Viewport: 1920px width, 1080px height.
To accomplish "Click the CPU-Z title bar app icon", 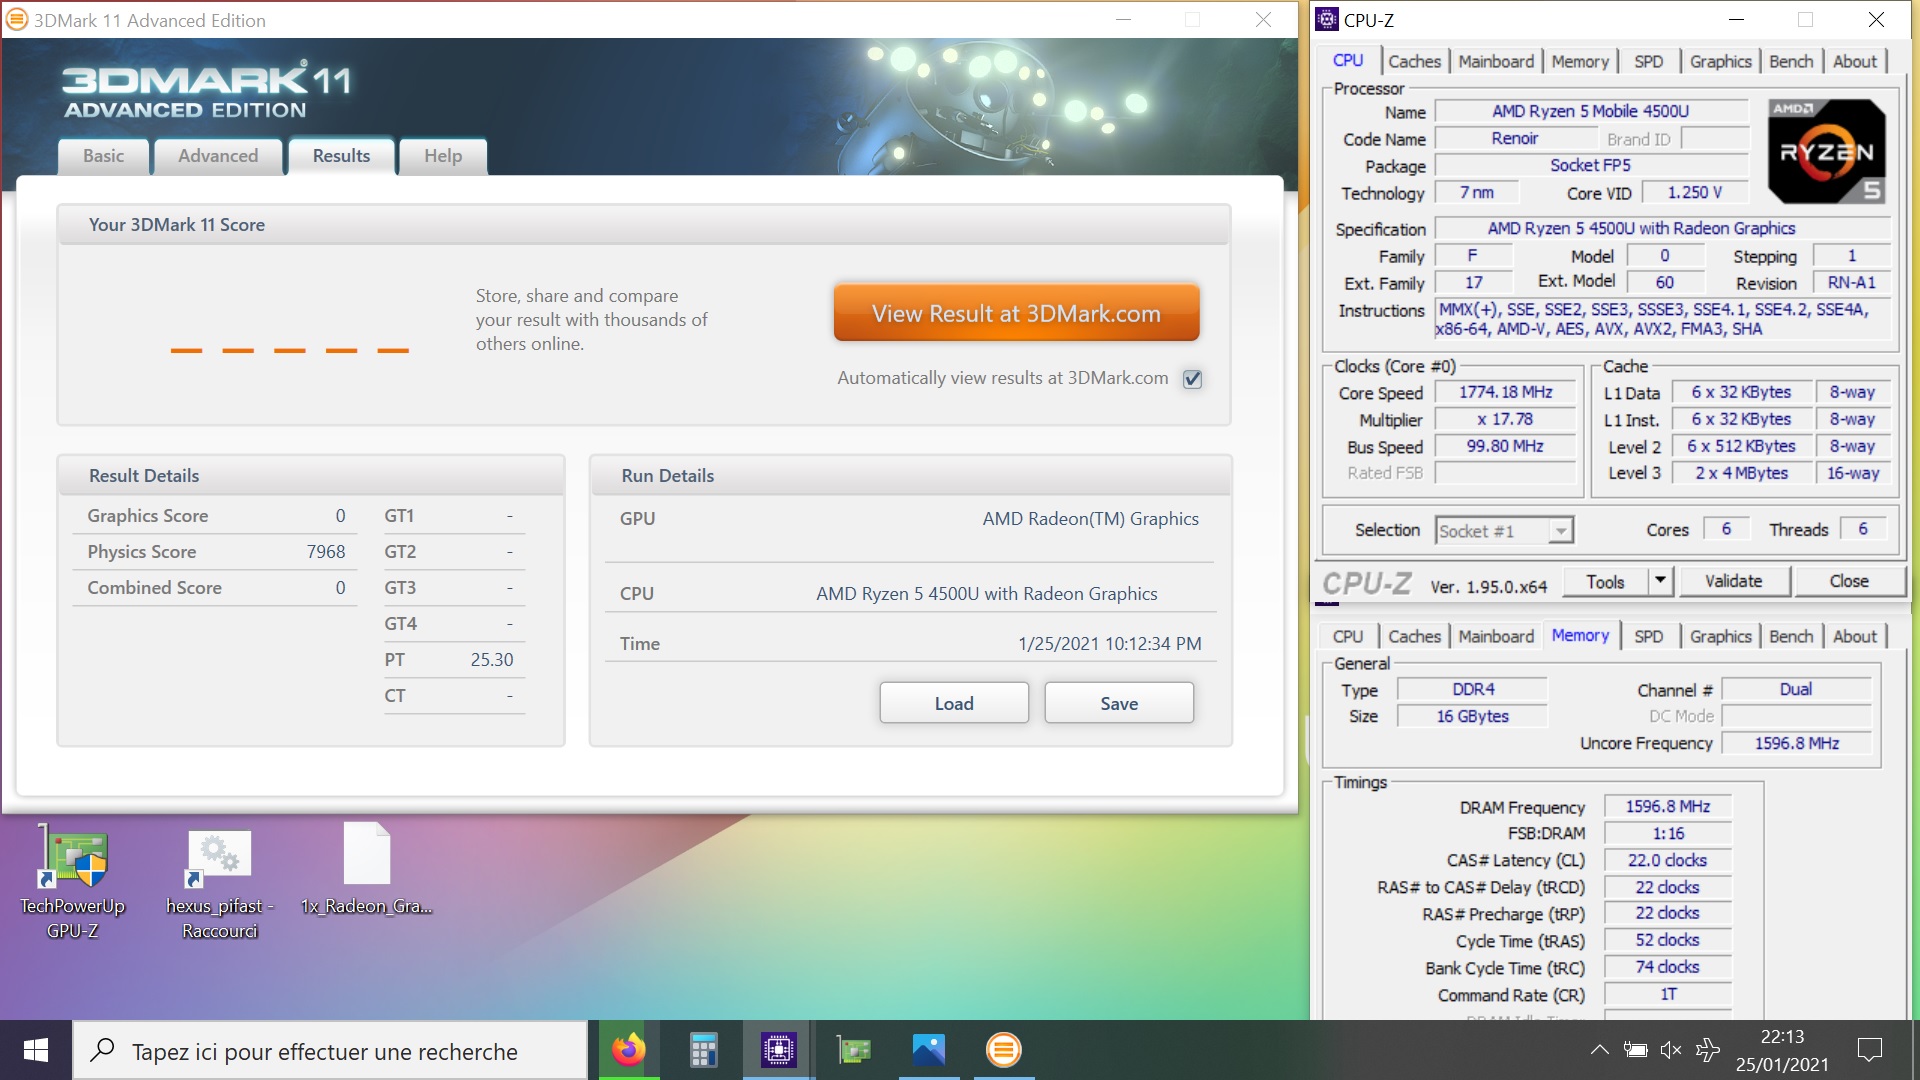I will tap(1327, 19).
